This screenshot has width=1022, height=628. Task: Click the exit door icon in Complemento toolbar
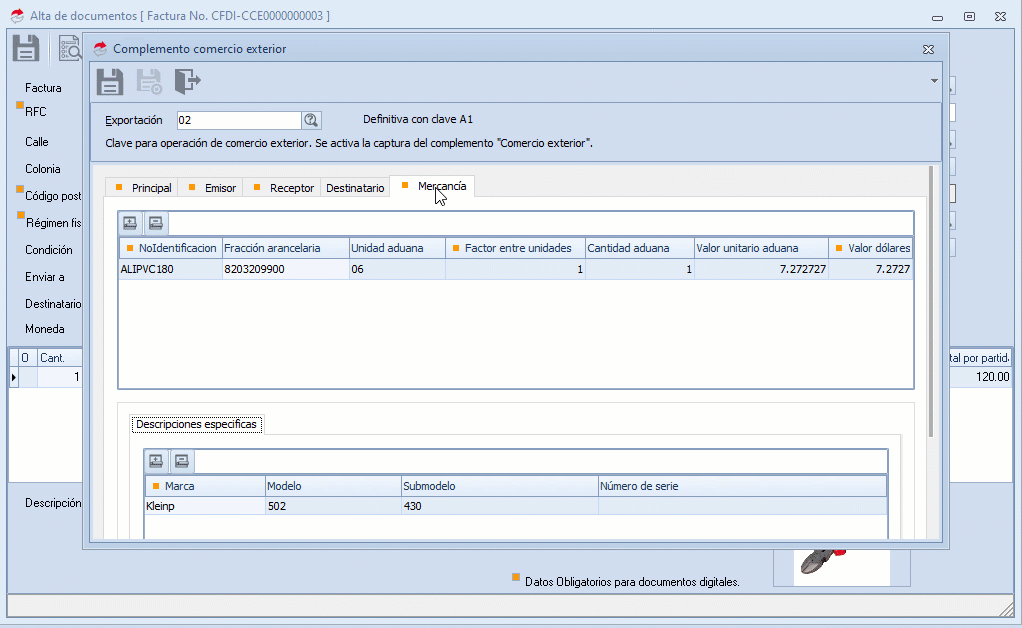click(x=187, y=82)
